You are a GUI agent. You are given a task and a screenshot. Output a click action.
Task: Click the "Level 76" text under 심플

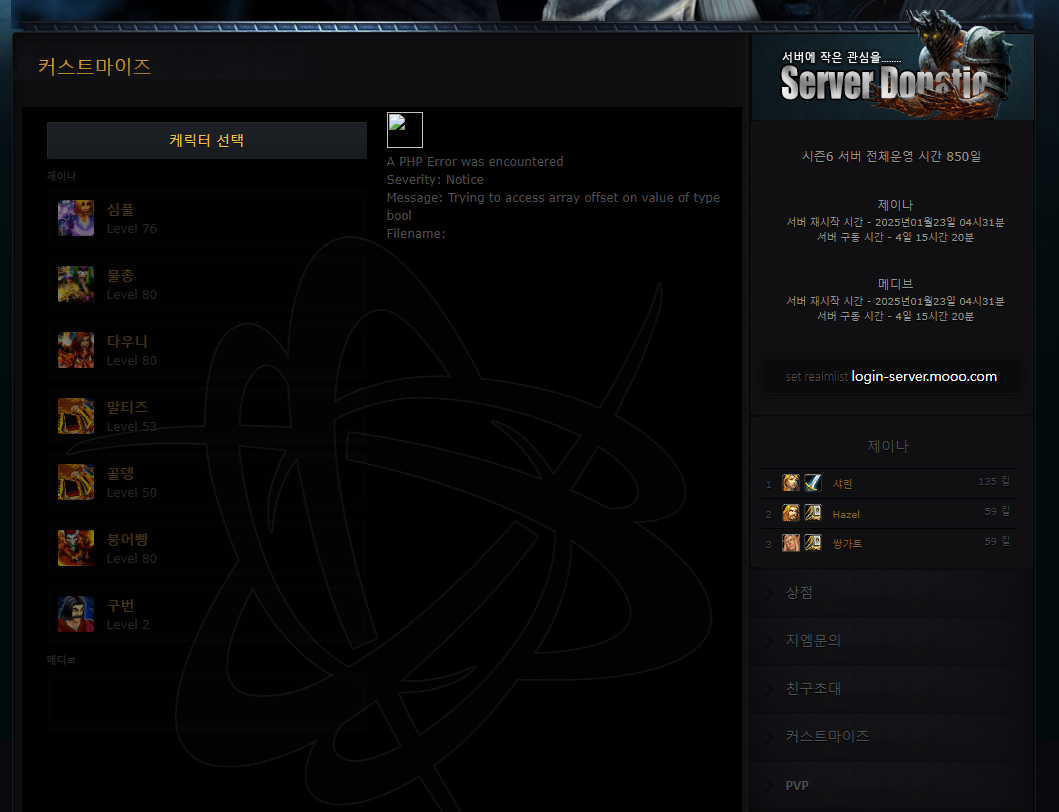(x=132, y=229)
